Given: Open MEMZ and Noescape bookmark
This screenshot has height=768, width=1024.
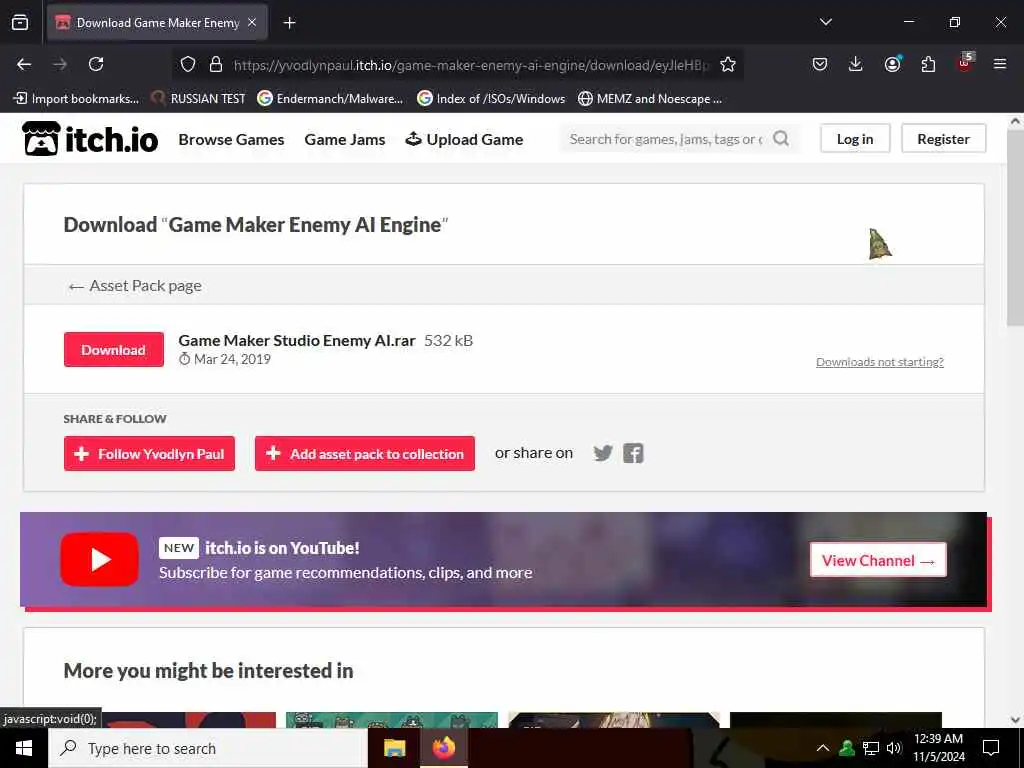Looking at the screenshot, I should [650, 99].
